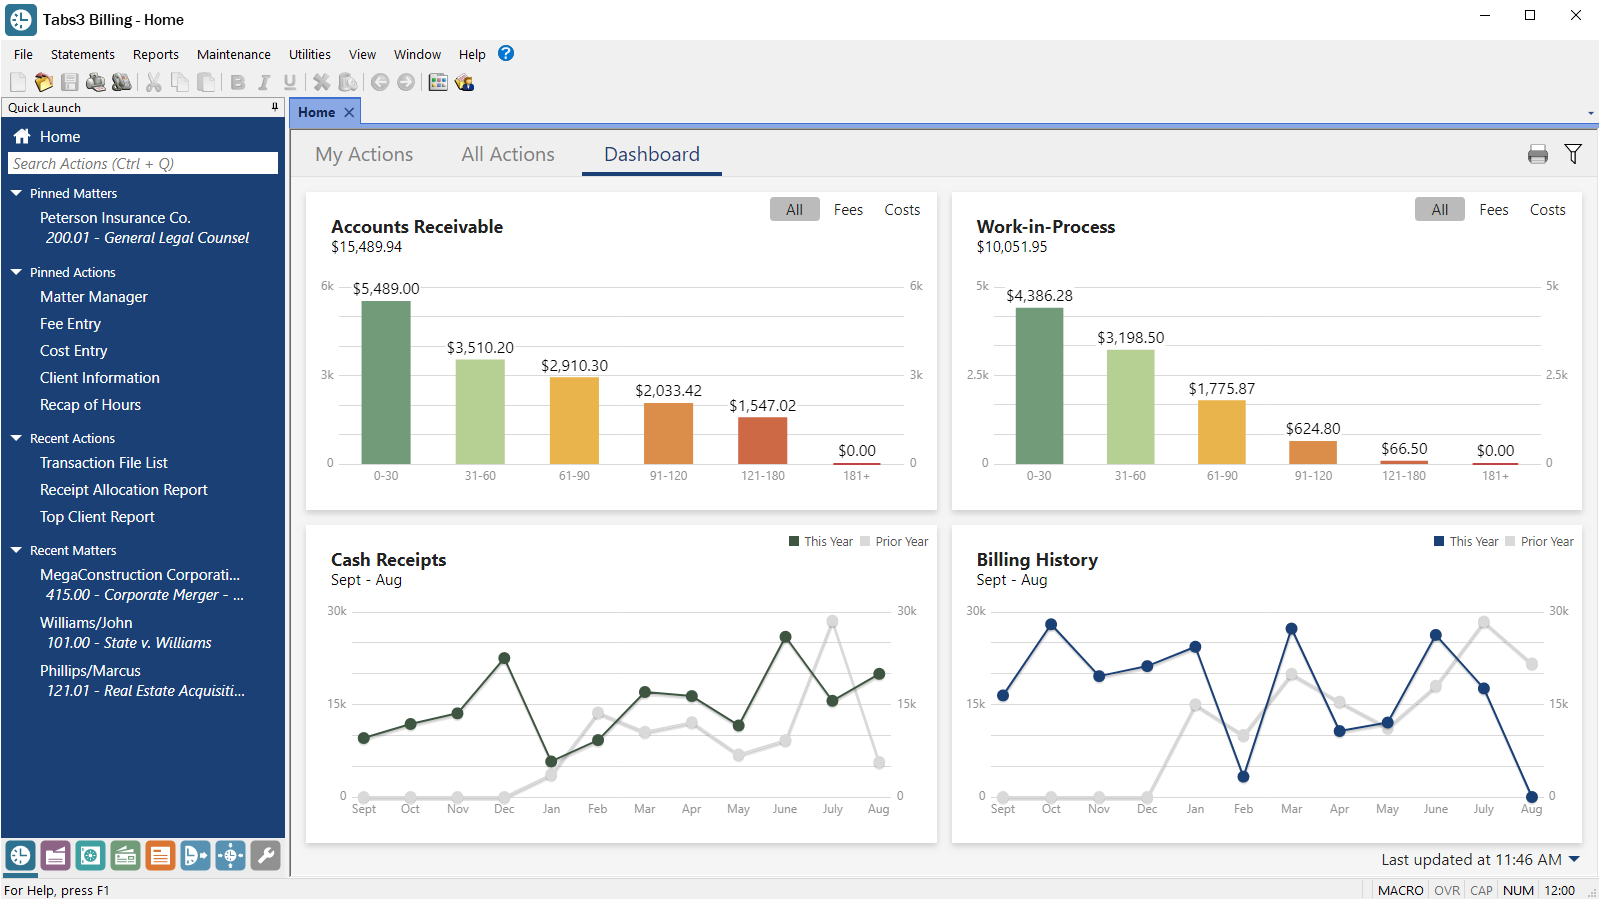
Task: Open General Ledger via the orange icon
Action: pyautogui.click(x=160, y=856)
